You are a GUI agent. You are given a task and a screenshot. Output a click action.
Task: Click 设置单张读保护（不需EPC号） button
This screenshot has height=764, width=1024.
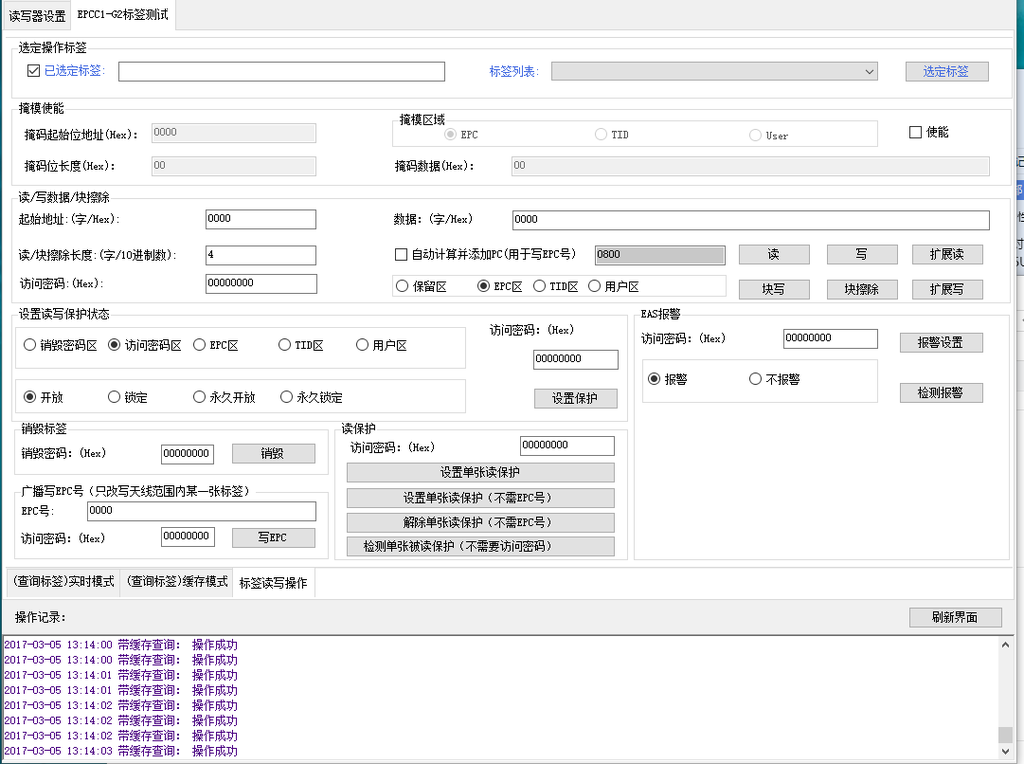point(481,498)
